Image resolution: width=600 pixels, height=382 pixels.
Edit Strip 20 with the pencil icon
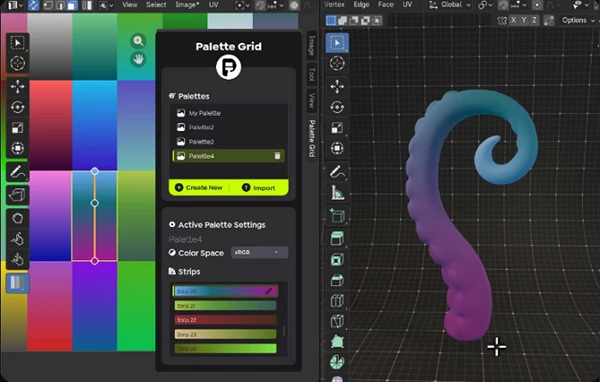269,291
